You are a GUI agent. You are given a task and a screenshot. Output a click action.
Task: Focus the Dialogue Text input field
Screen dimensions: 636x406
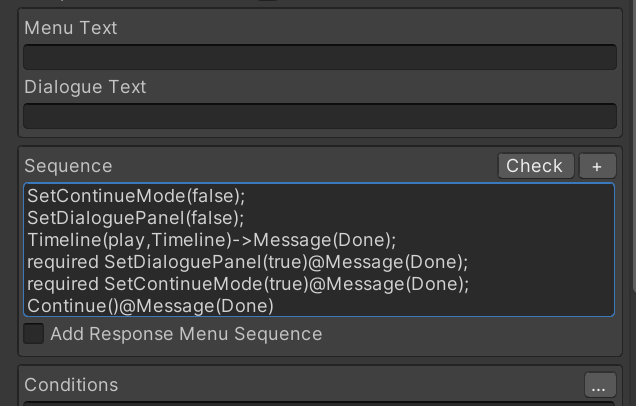(320, 116)
